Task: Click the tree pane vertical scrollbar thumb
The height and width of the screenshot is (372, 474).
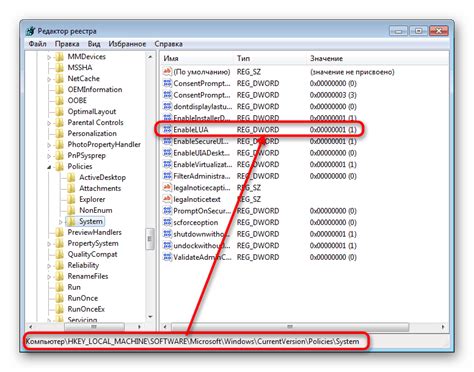Action: click(x=150, y=239)
